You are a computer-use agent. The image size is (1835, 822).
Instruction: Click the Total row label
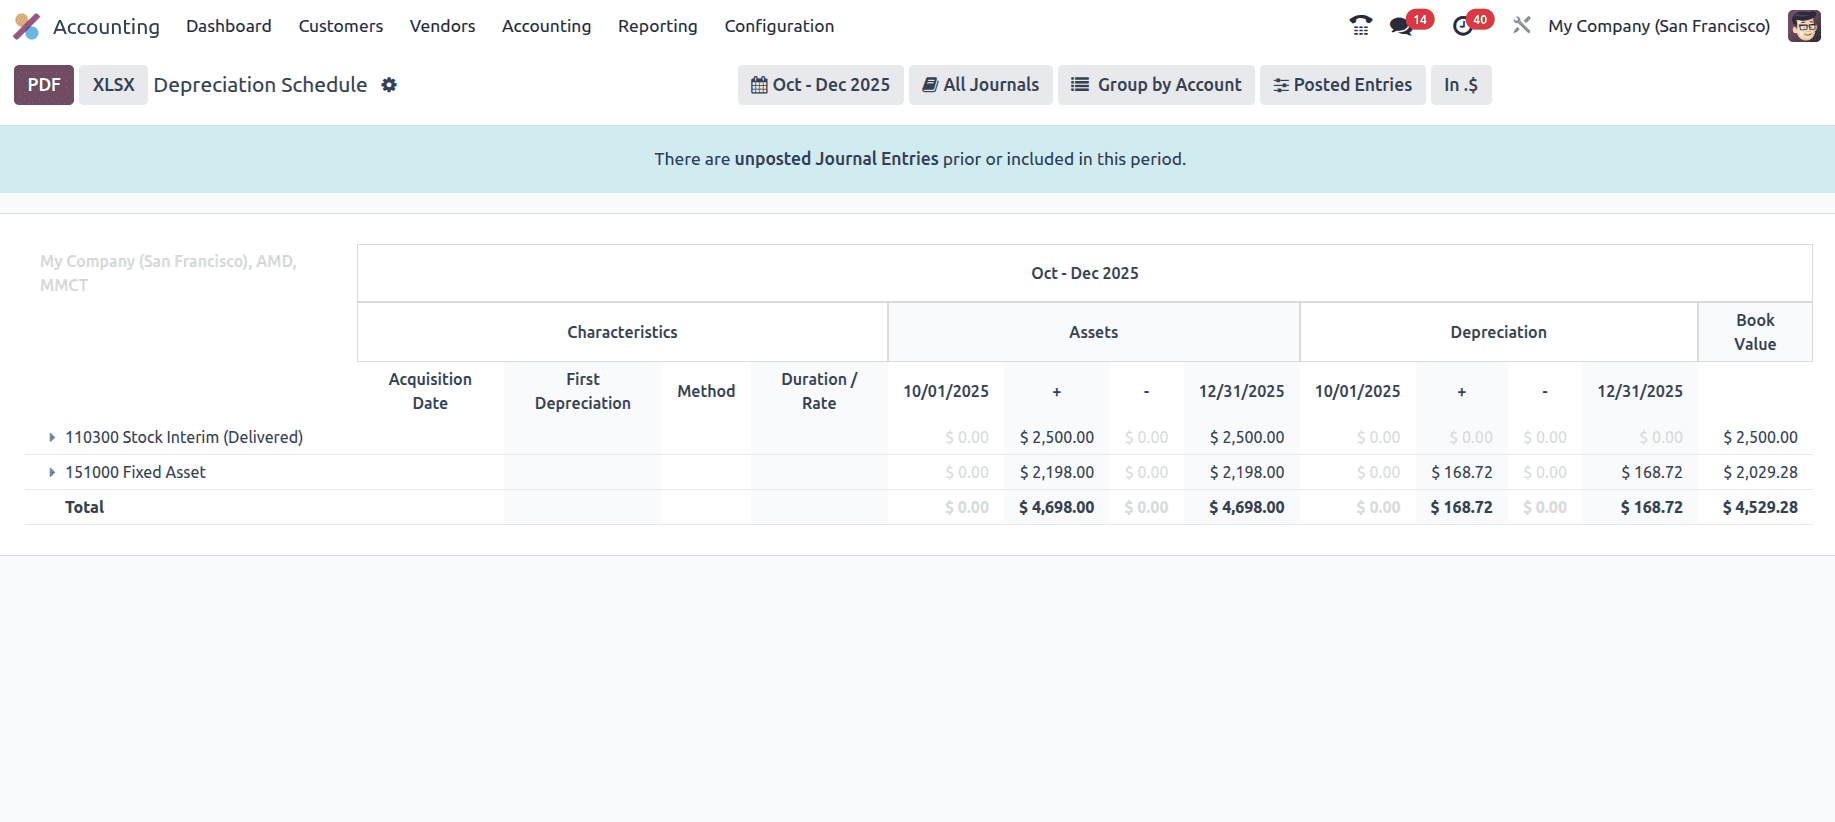pos(84,507)
